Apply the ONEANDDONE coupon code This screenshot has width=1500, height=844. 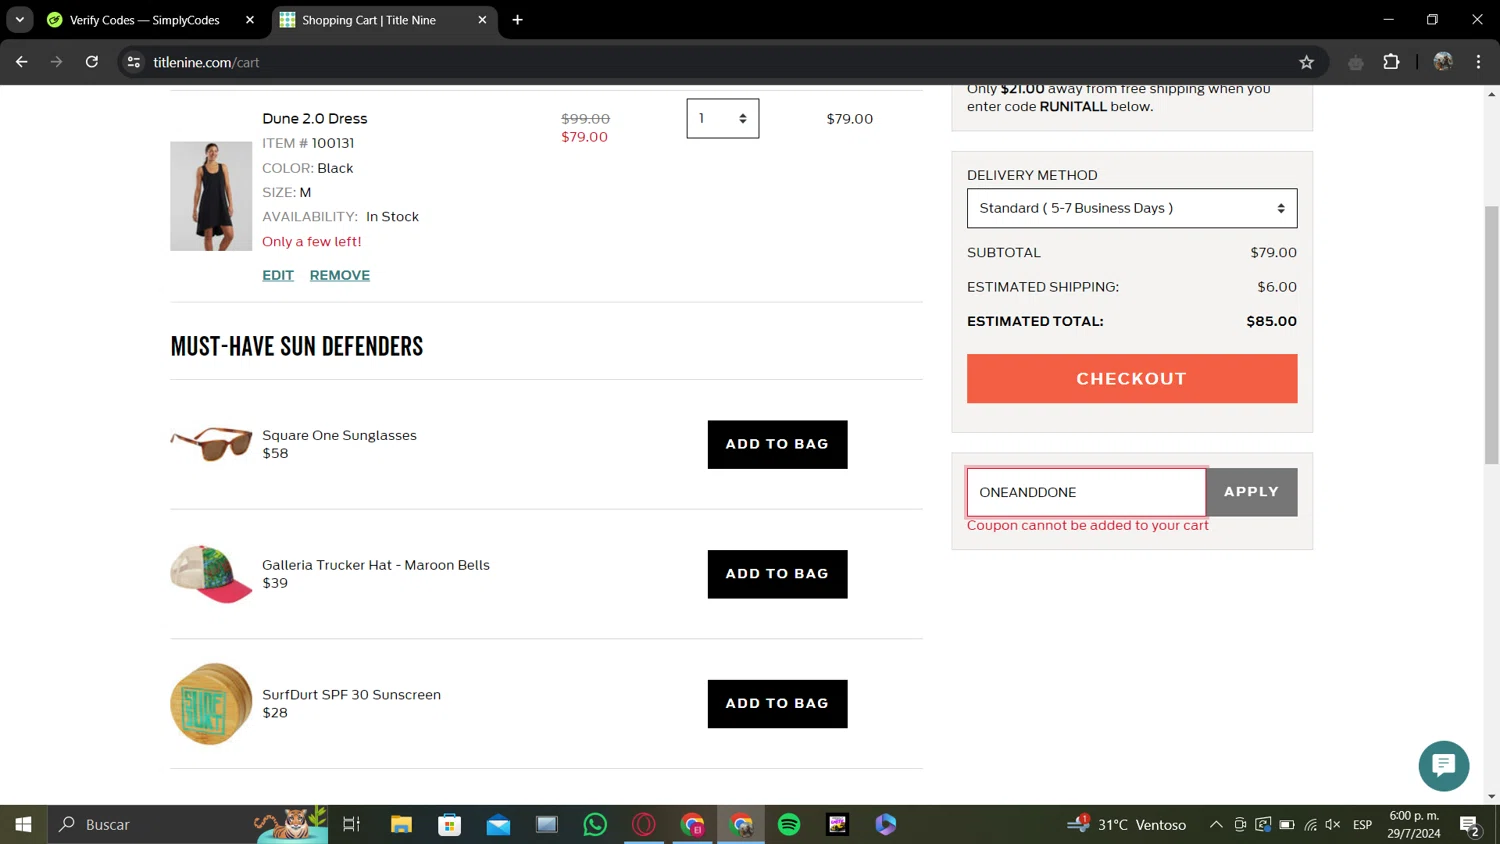click(x=1252, y=492)
